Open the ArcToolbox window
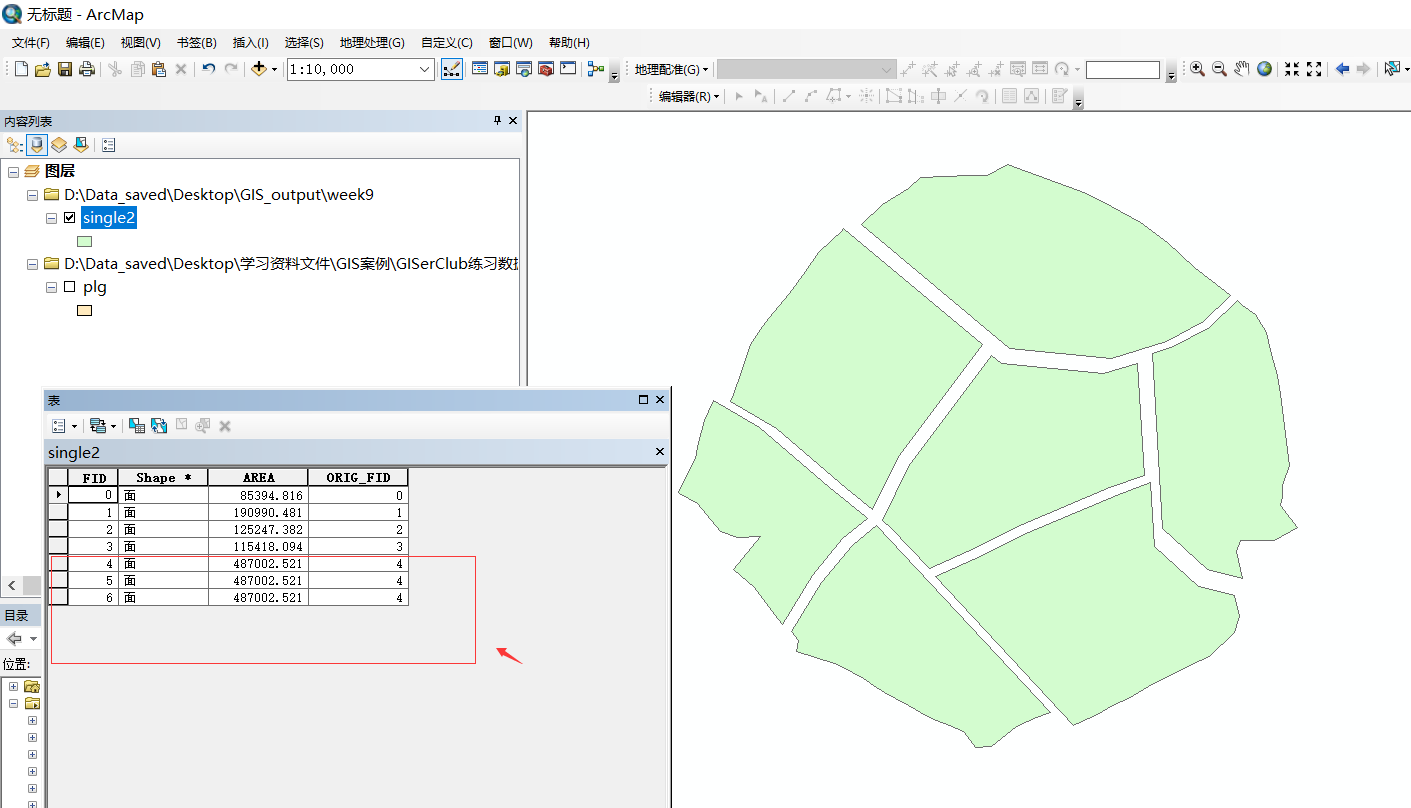This screenshot has width=1411, height=808. [546, 69]
